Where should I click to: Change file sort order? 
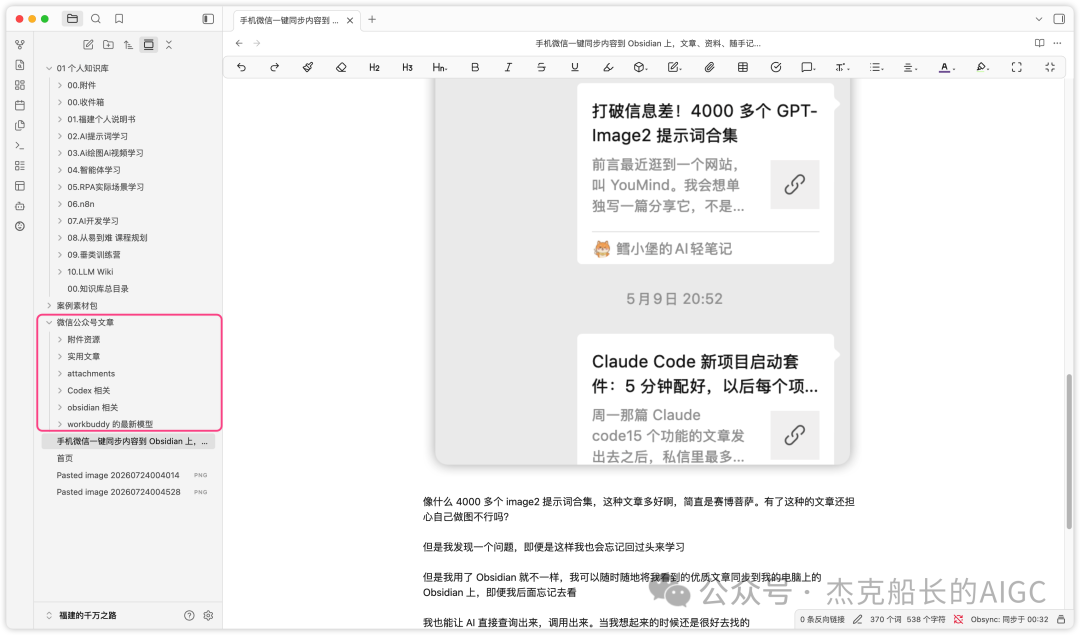point(128,45)
